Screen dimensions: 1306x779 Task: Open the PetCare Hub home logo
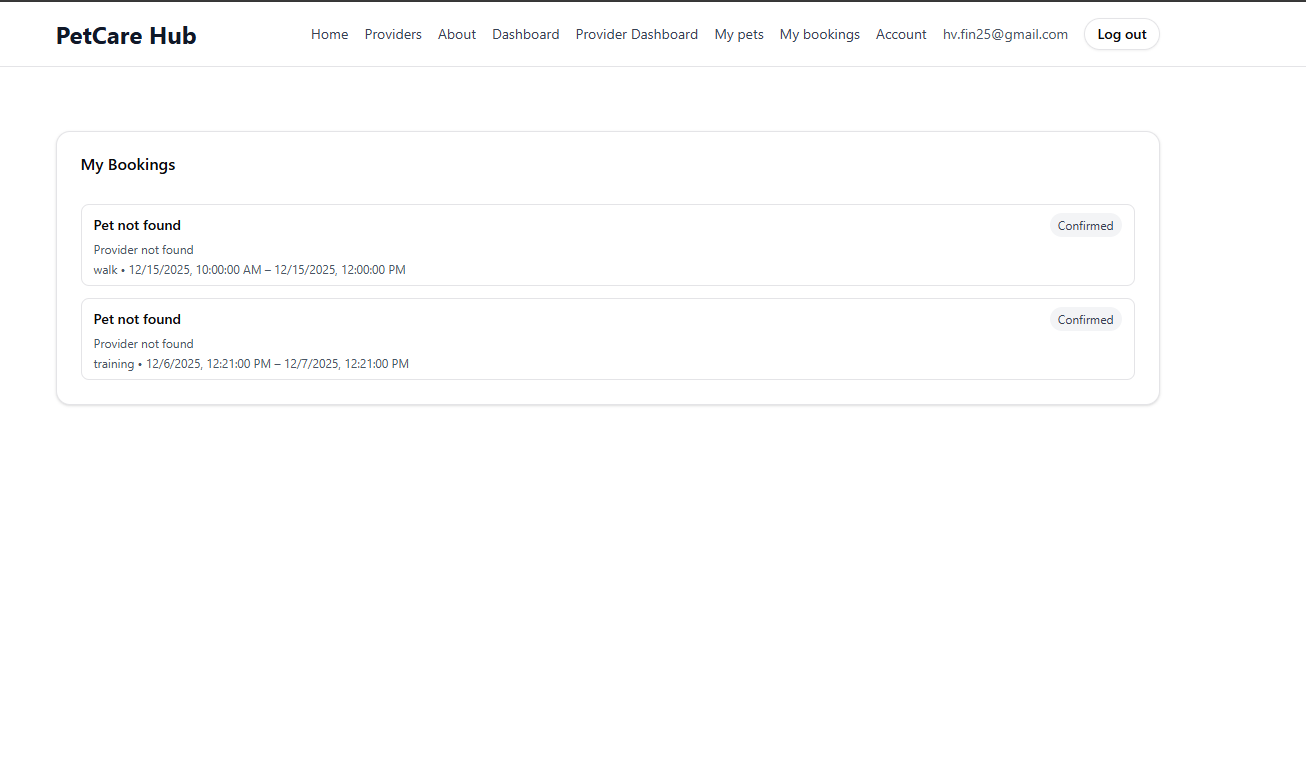pos(126,35)
